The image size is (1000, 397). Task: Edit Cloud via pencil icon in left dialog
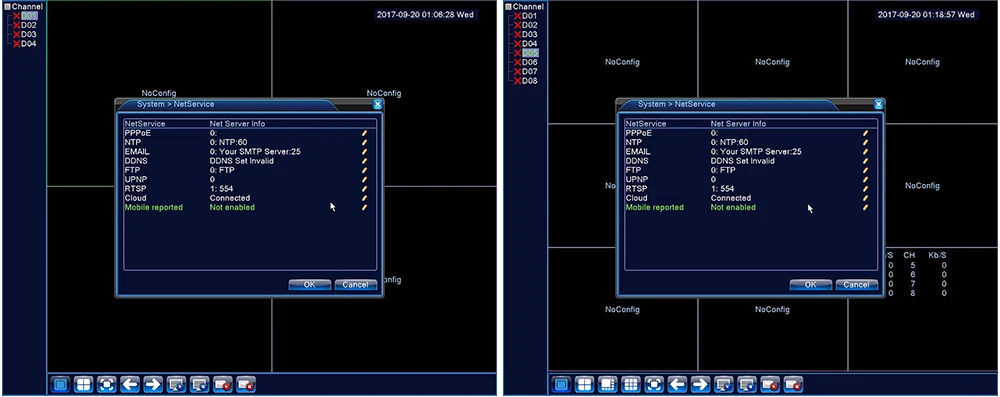(x=365, y=198)
